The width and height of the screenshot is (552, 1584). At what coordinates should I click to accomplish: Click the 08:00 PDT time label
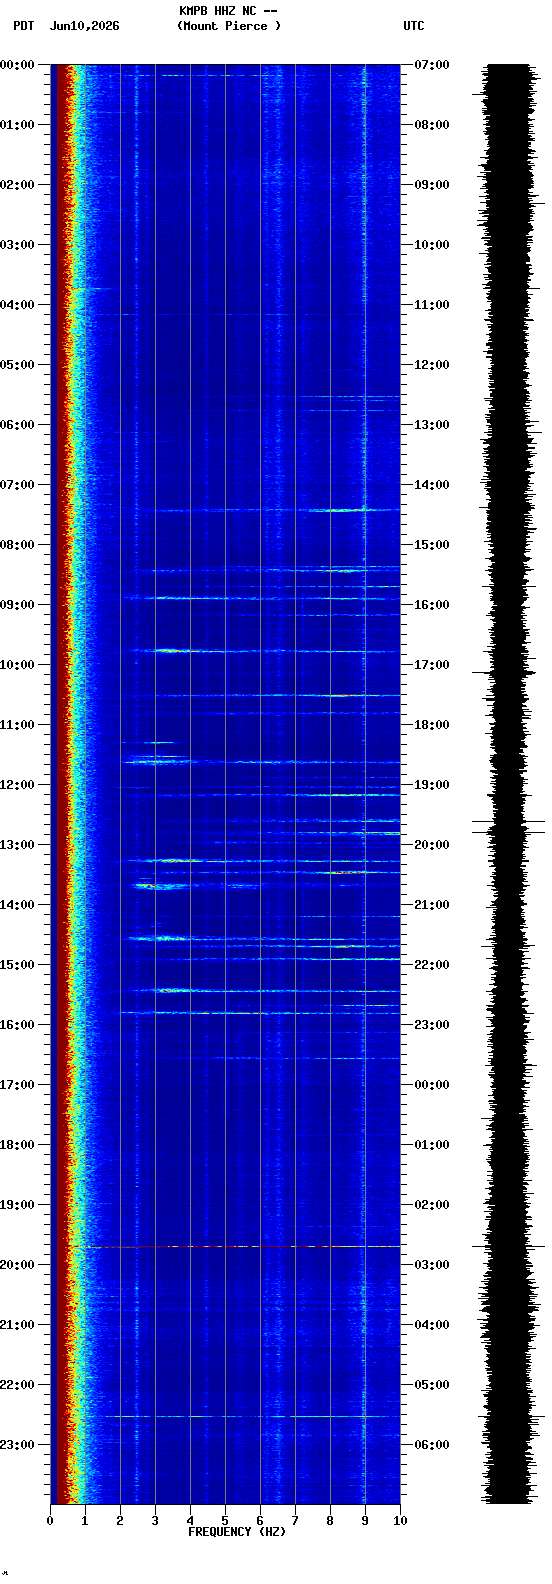coord(17,545)
